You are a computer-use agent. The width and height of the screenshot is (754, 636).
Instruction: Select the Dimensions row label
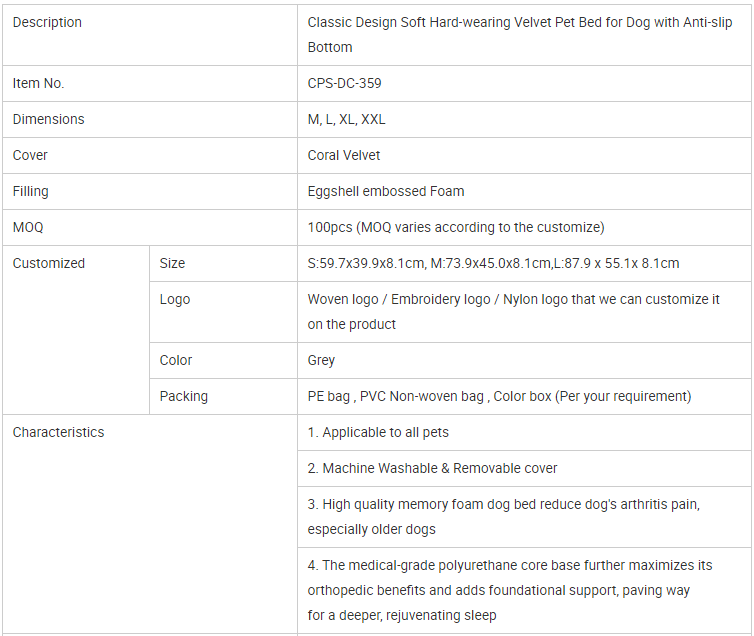point(48,120)
